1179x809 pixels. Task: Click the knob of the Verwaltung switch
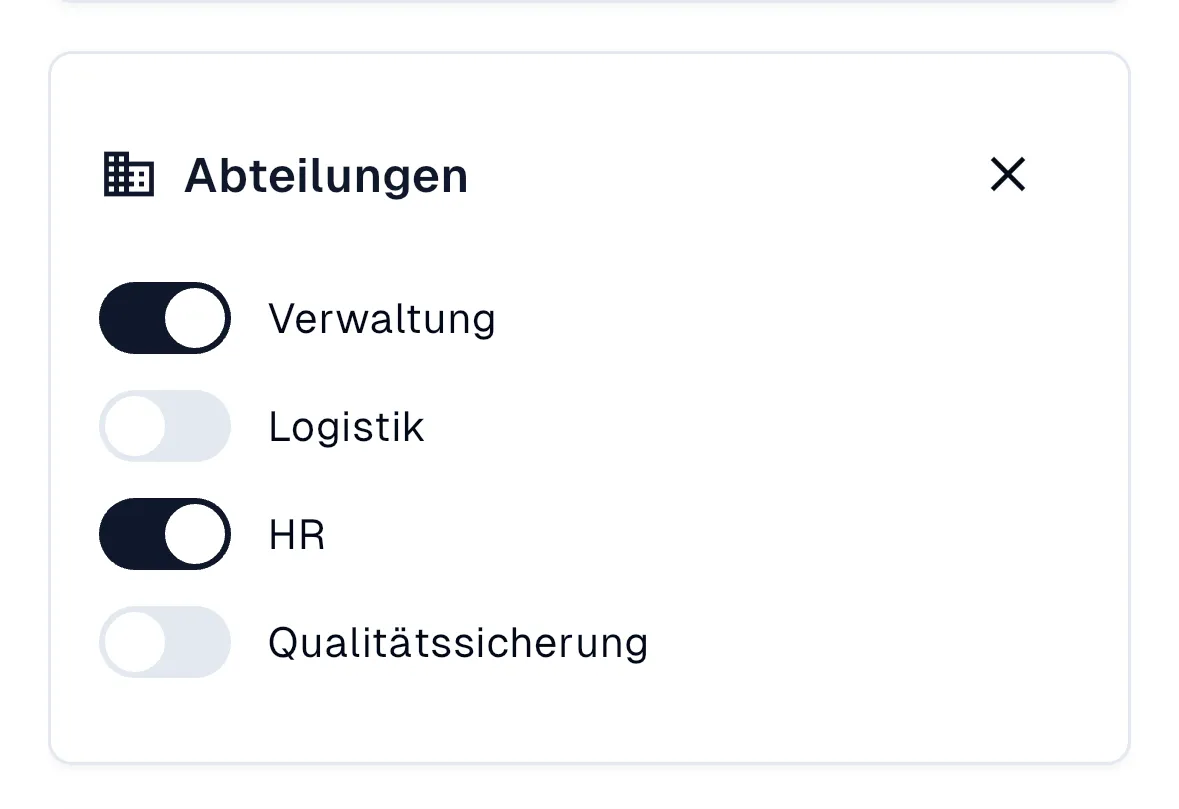194,318
